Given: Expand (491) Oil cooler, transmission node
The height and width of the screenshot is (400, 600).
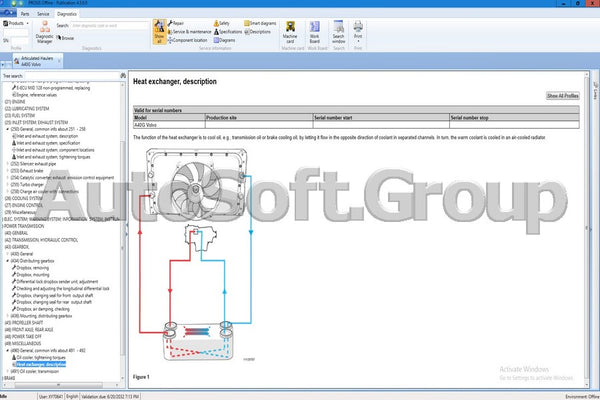Looking at the screenshot, I should (7, 371).
